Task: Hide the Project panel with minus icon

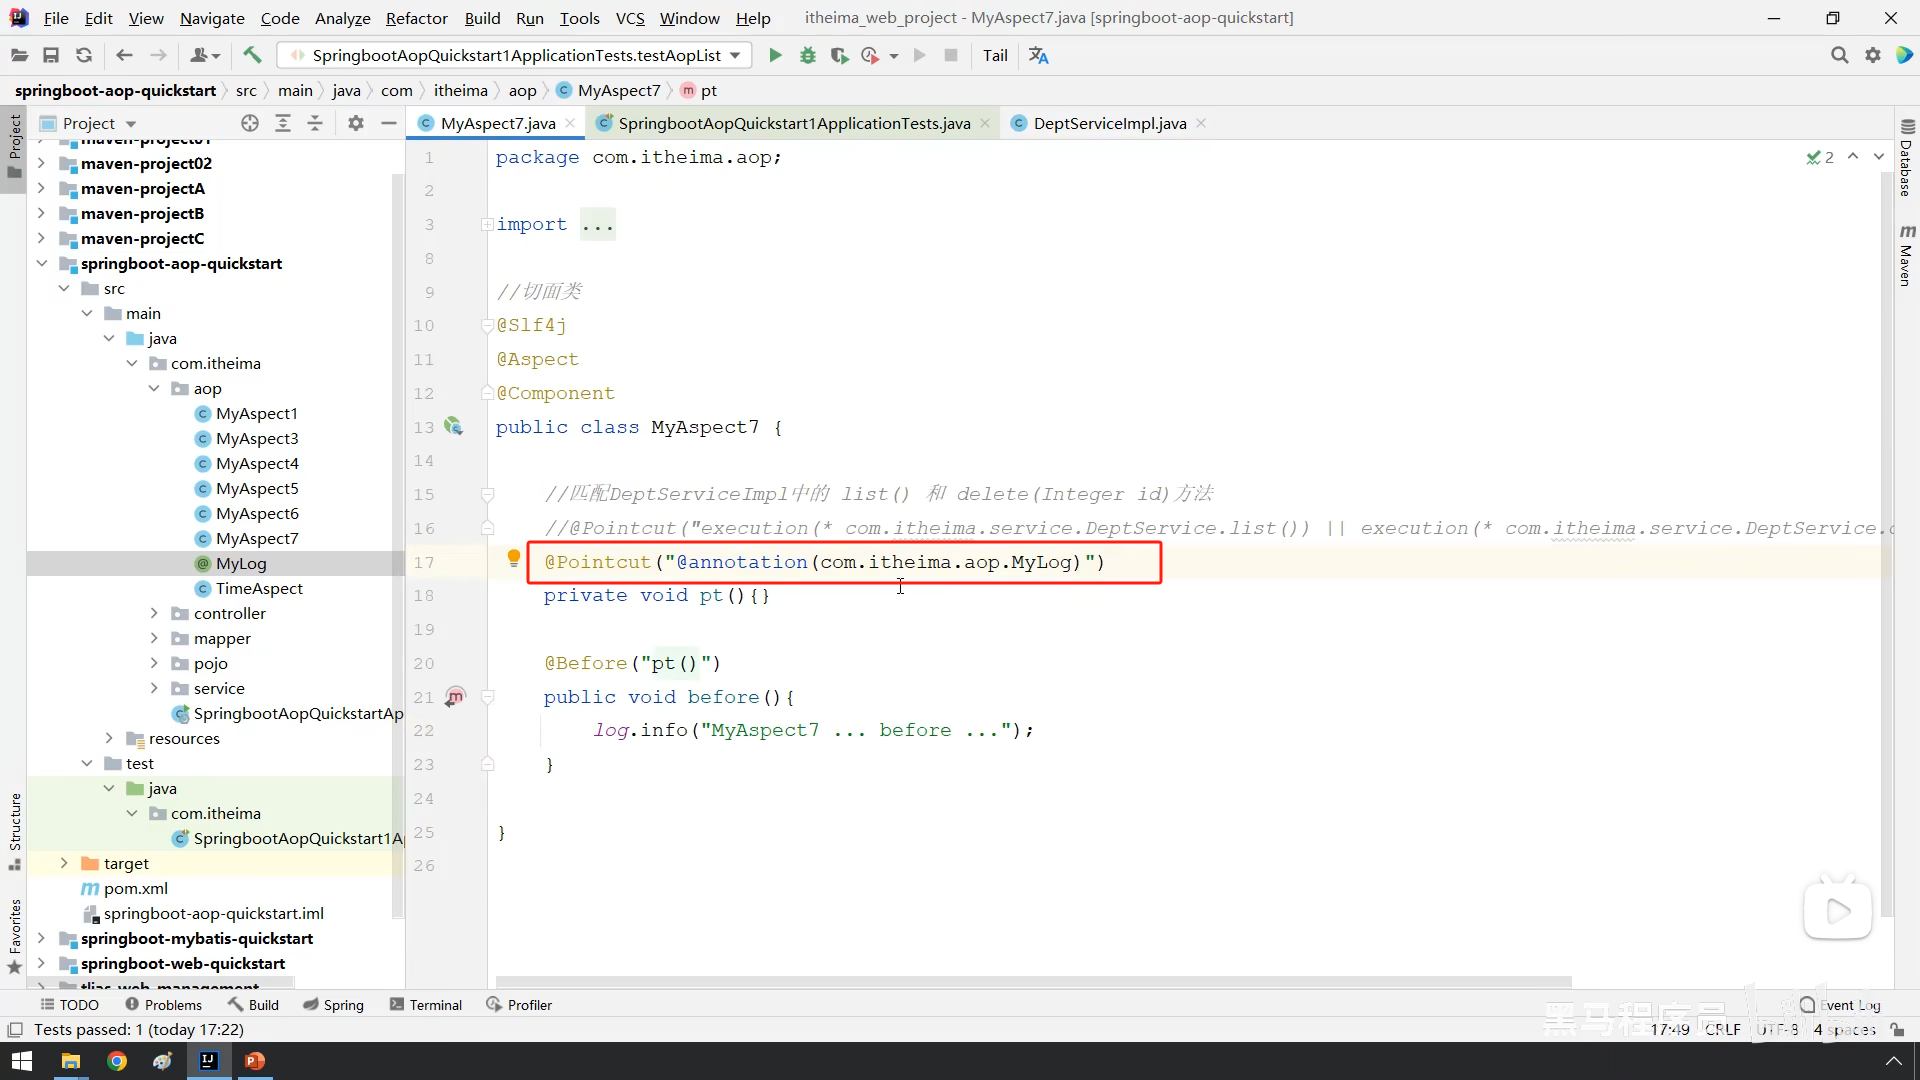Action: click(389, 123)
